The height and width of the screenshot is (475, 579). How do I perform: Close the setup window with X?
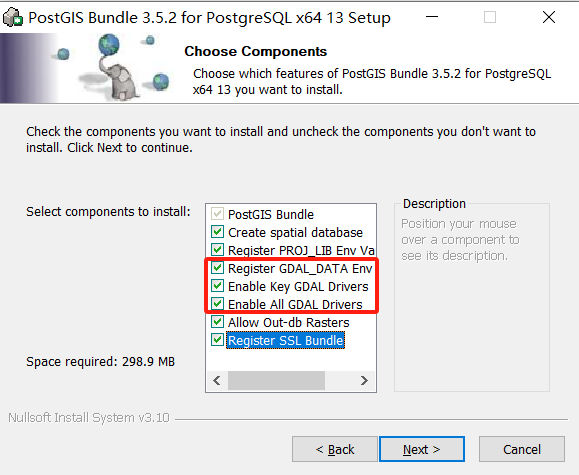(x=549, y=17)
